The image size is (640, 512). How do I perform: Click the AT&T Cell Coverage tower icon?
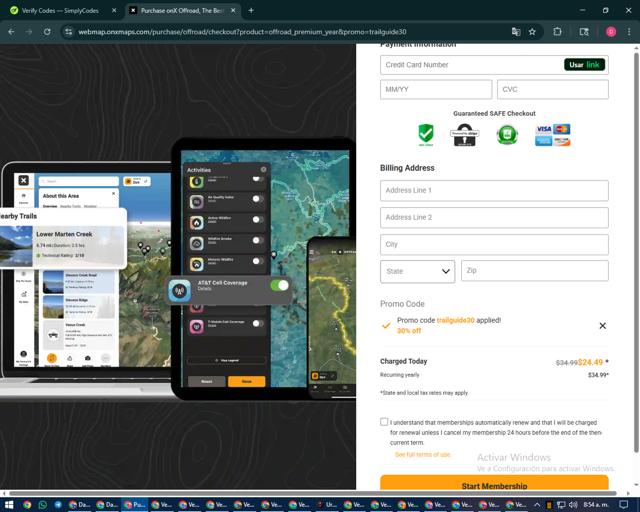(x=180, y=291)
